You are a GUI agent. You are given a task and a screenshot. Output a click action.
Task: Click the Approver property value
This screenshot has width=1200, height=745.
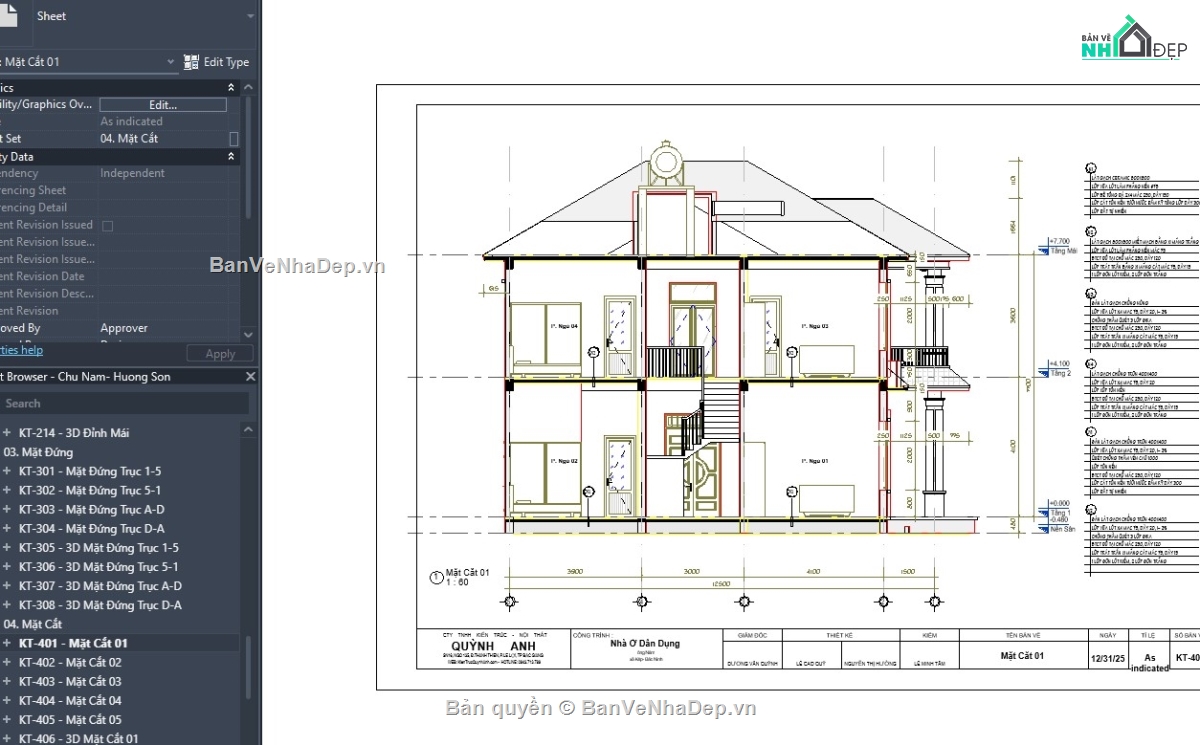point(124,328)
